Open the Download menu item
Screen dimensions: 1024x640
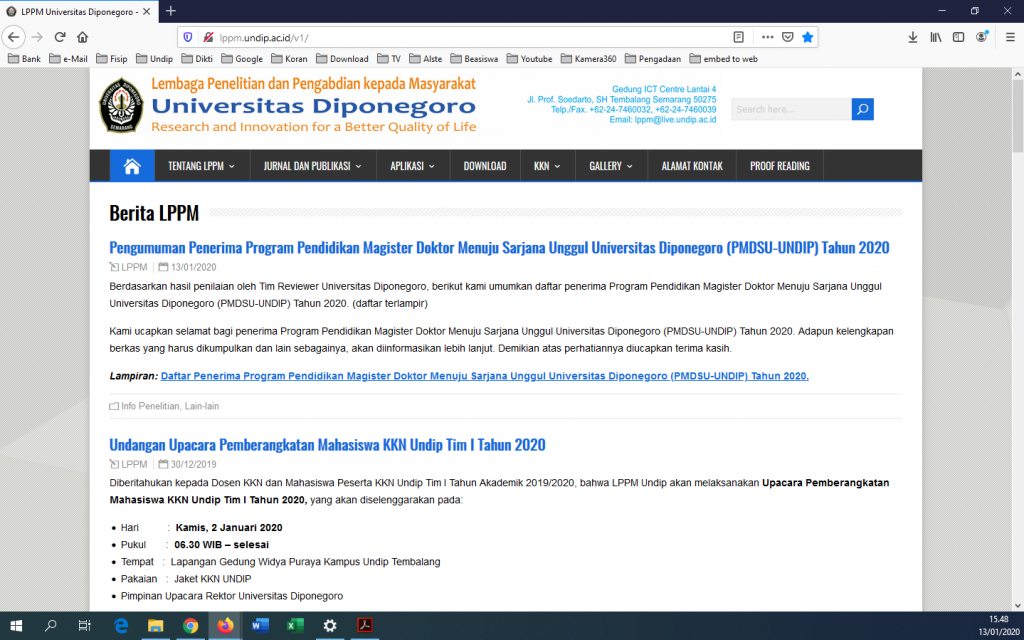pos(485,166)
